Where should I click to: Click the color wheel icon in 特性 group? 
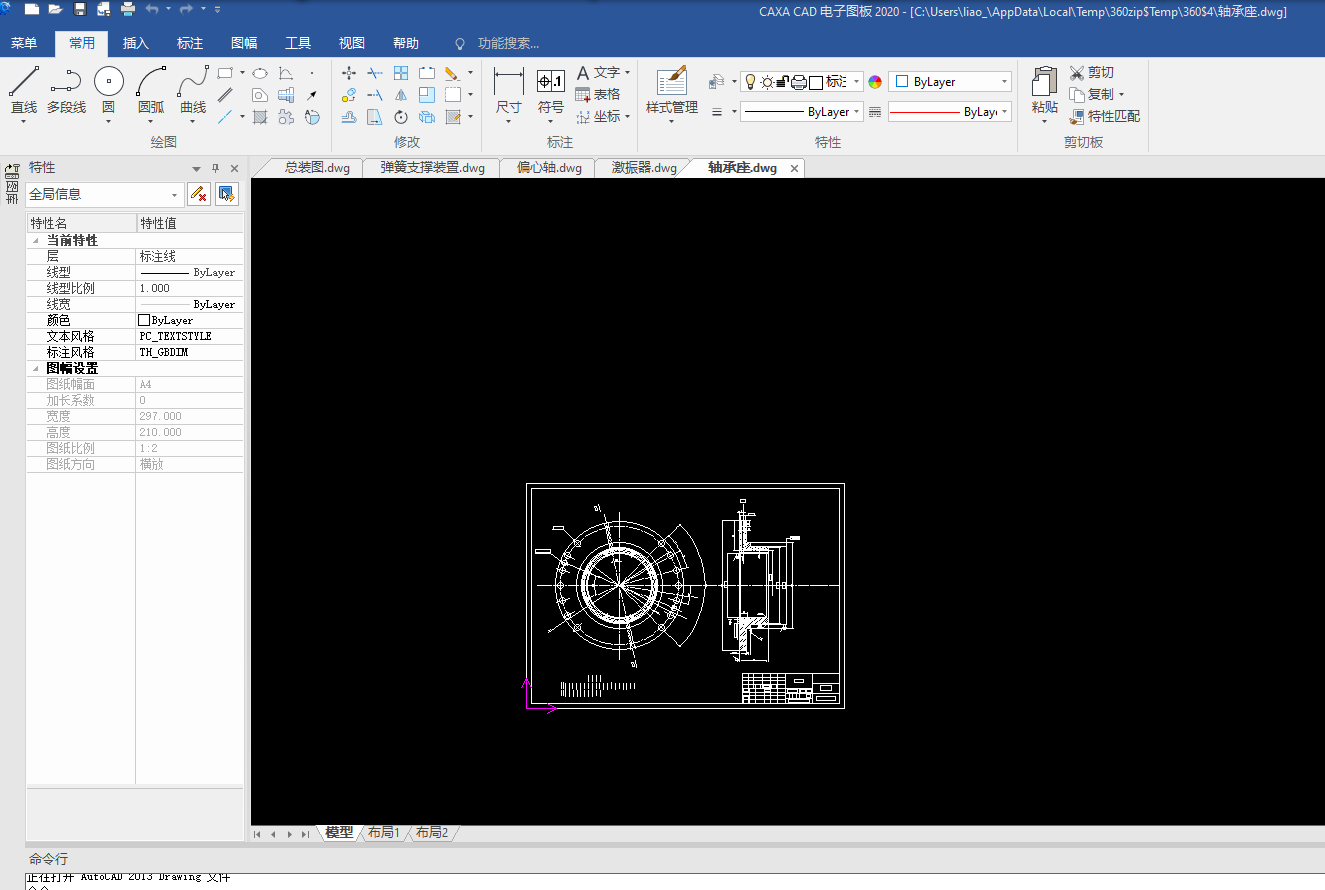pos(875,82)
